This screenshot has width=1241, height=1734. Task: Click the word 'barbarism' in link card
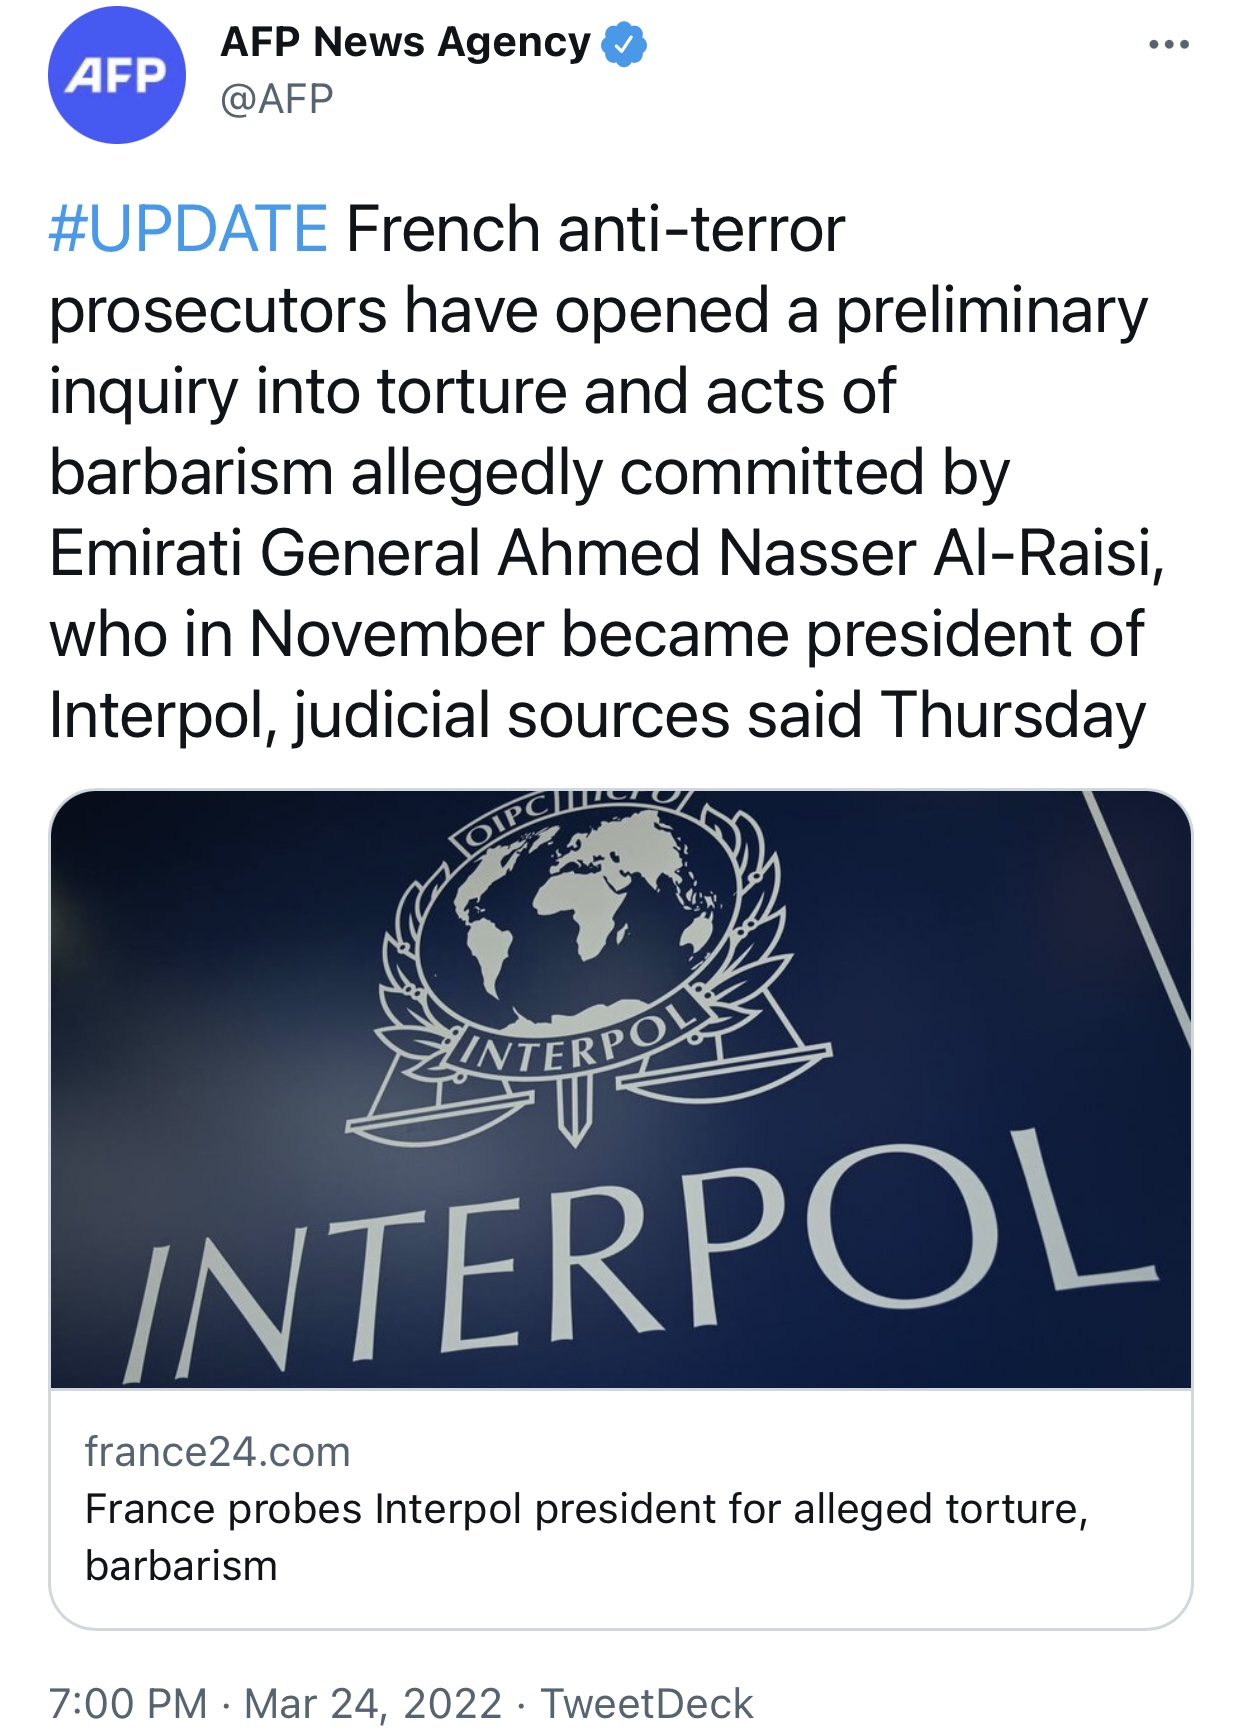[181, 1566]
